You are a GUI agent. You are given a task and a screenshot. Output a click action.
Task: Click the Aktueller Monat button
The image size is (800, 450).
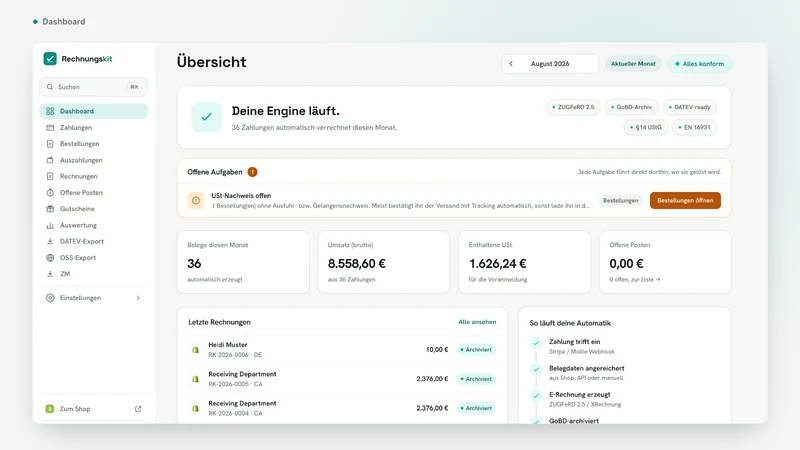tap(633, 64)
